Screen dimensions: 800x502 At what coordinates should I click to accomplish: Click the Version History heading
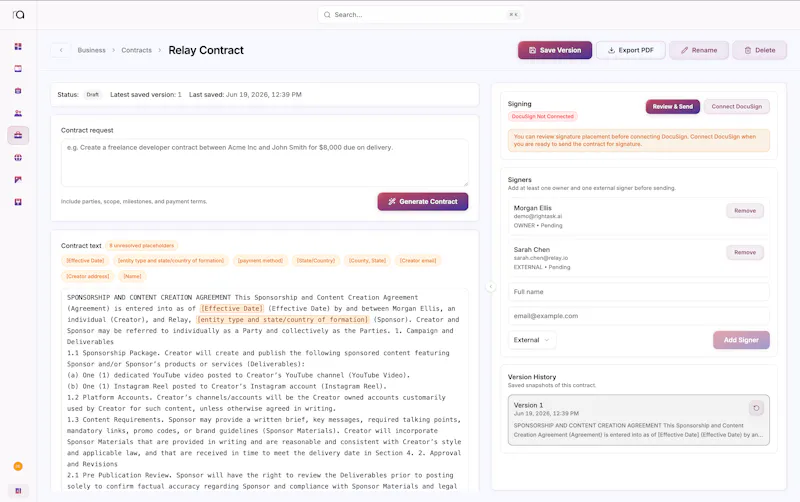coord(532,377)
